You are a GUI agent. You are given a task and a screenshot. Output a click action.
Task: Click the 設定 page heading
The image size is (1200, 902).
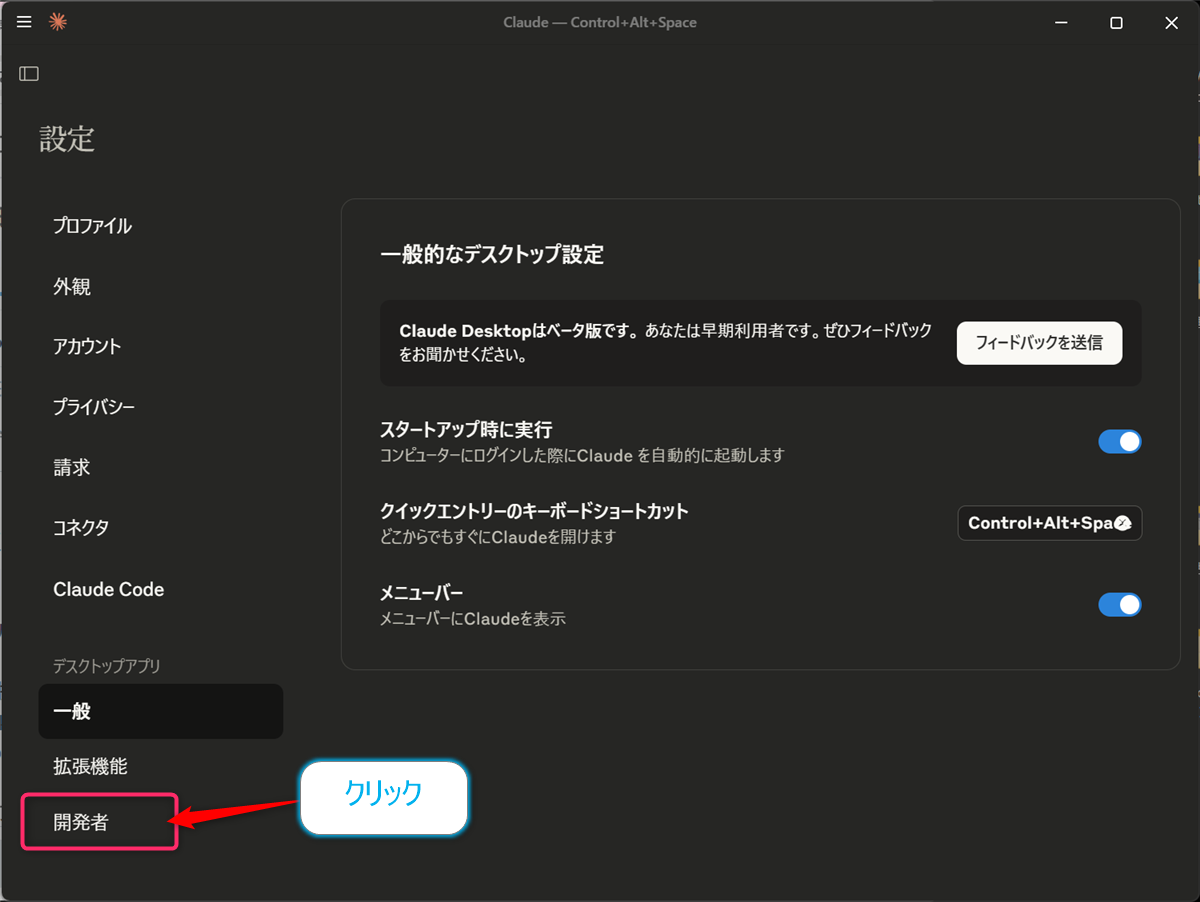tap(67, 139)
